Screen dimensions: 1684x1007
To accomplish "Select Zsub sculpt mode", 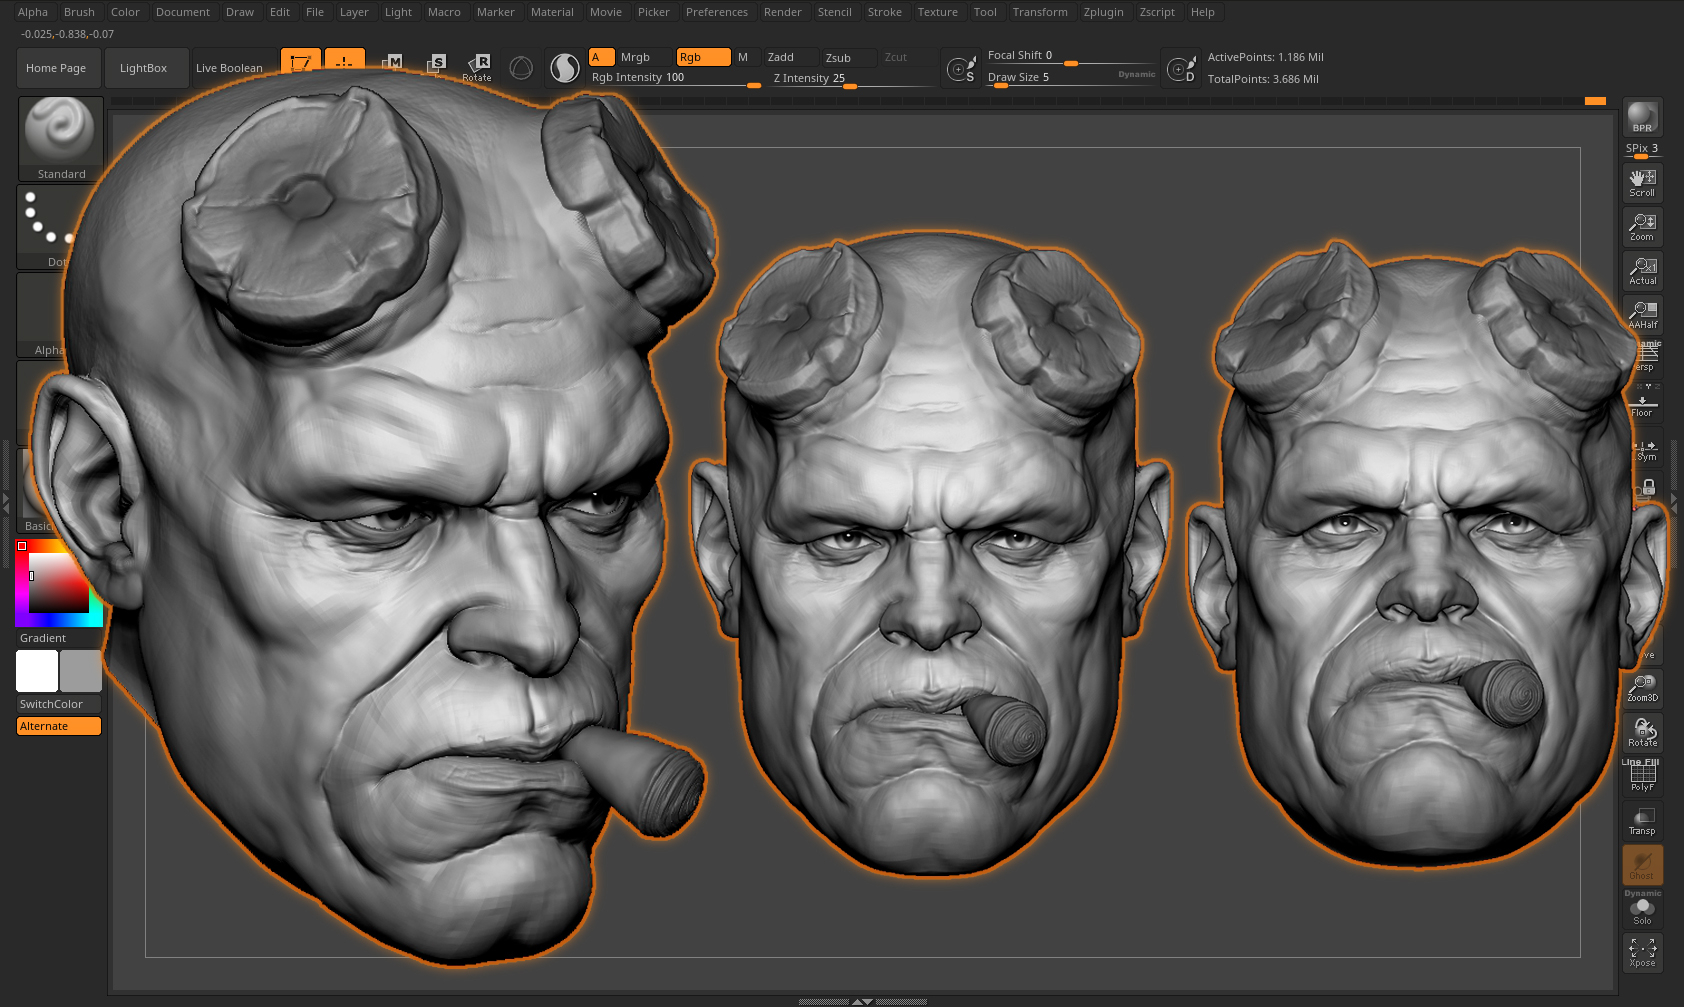I will click(849, 57).
